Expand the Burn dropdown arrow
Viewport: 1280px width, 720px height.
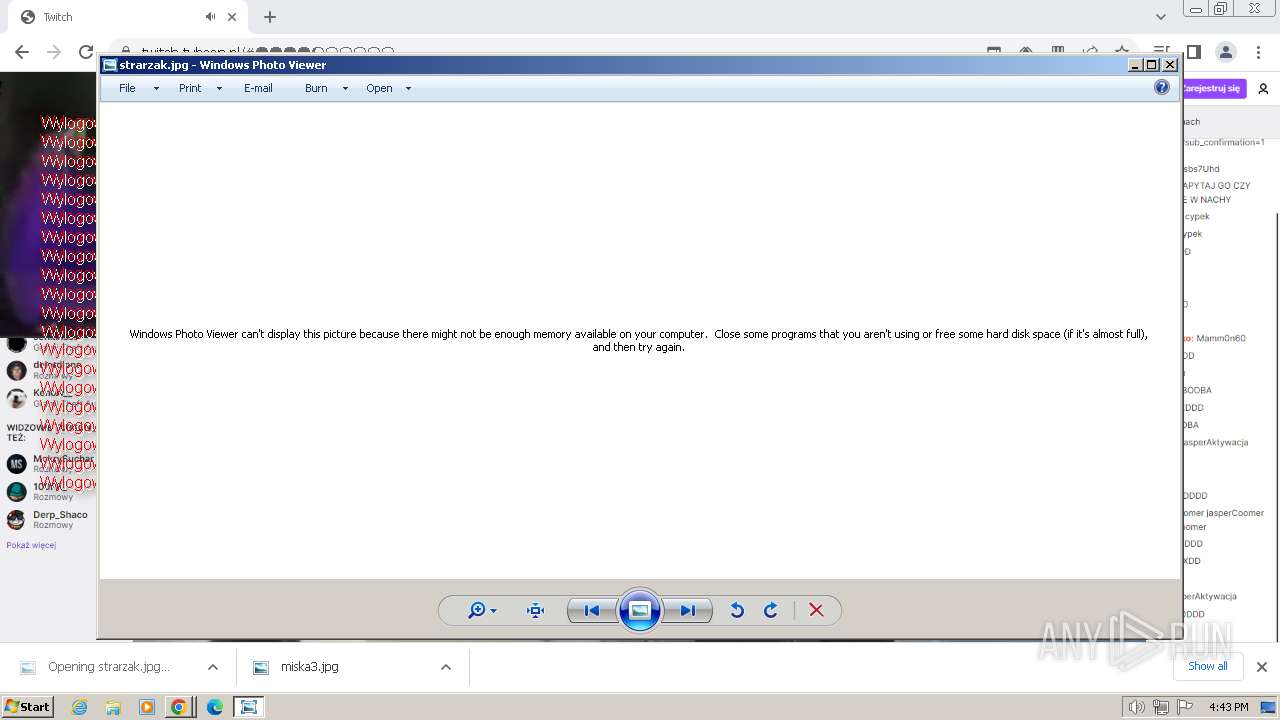(x=345, y=88)
